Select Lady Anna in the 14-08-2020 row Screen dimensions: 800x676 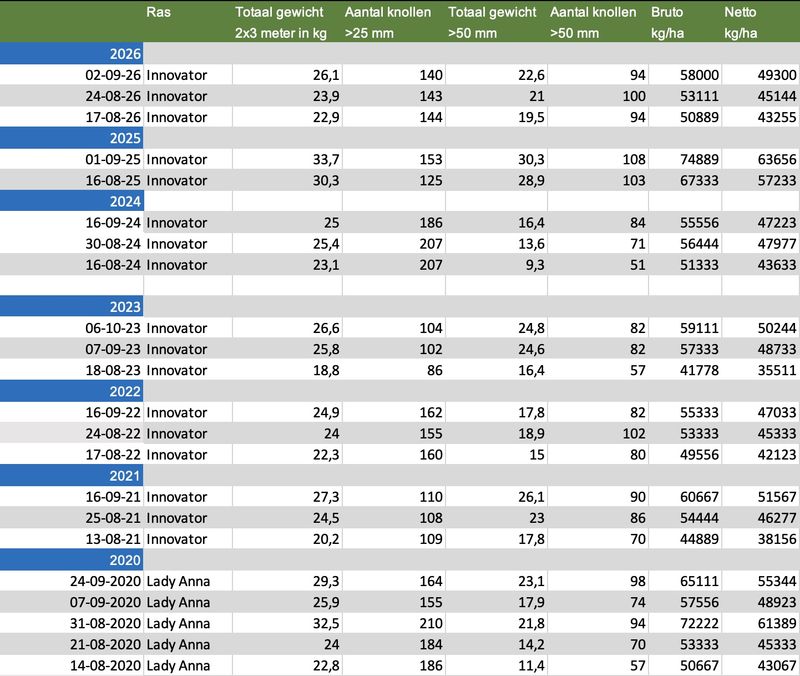178,665
